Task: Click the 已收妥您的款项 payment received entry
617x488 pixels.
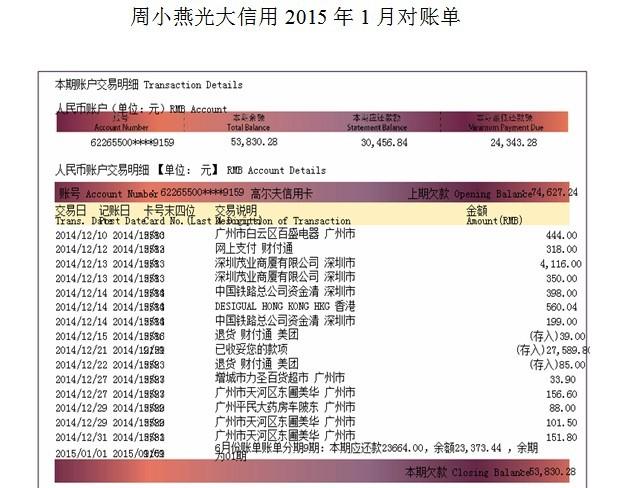Action: [251, 350]
